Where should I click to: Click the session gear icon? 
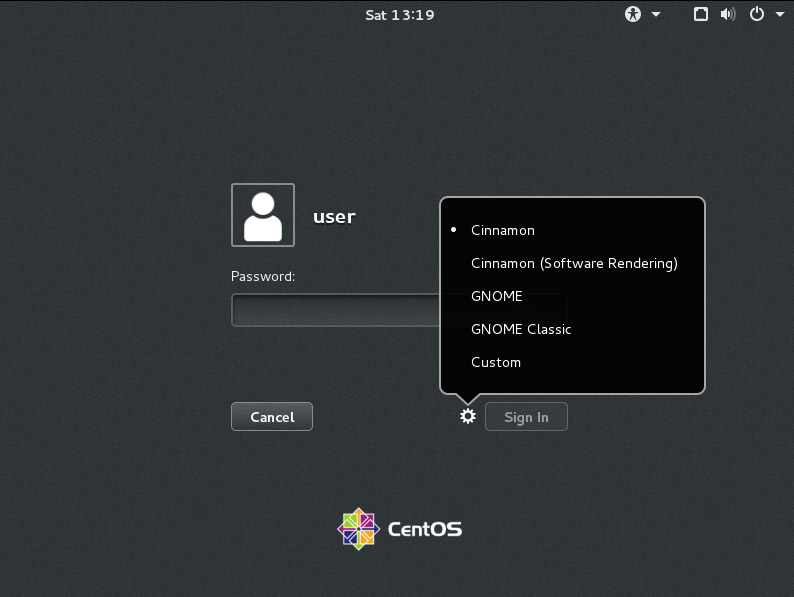click(468, 416)
